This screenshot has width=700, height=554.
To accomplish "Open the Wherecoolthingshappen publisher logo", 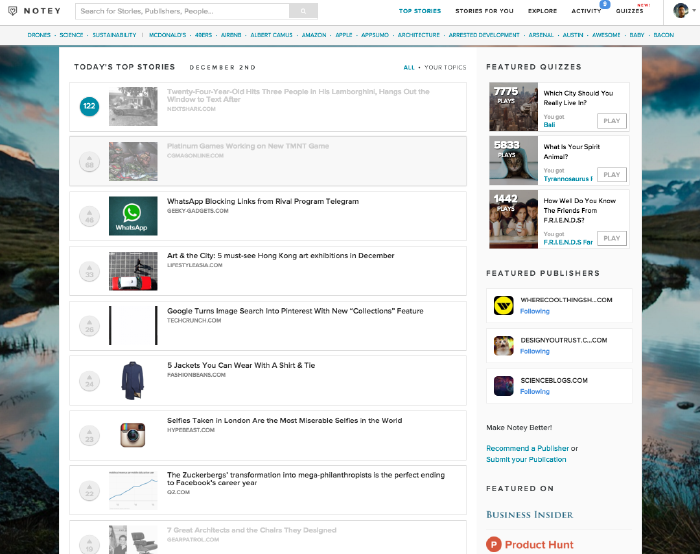I will [x=504, y=306].
